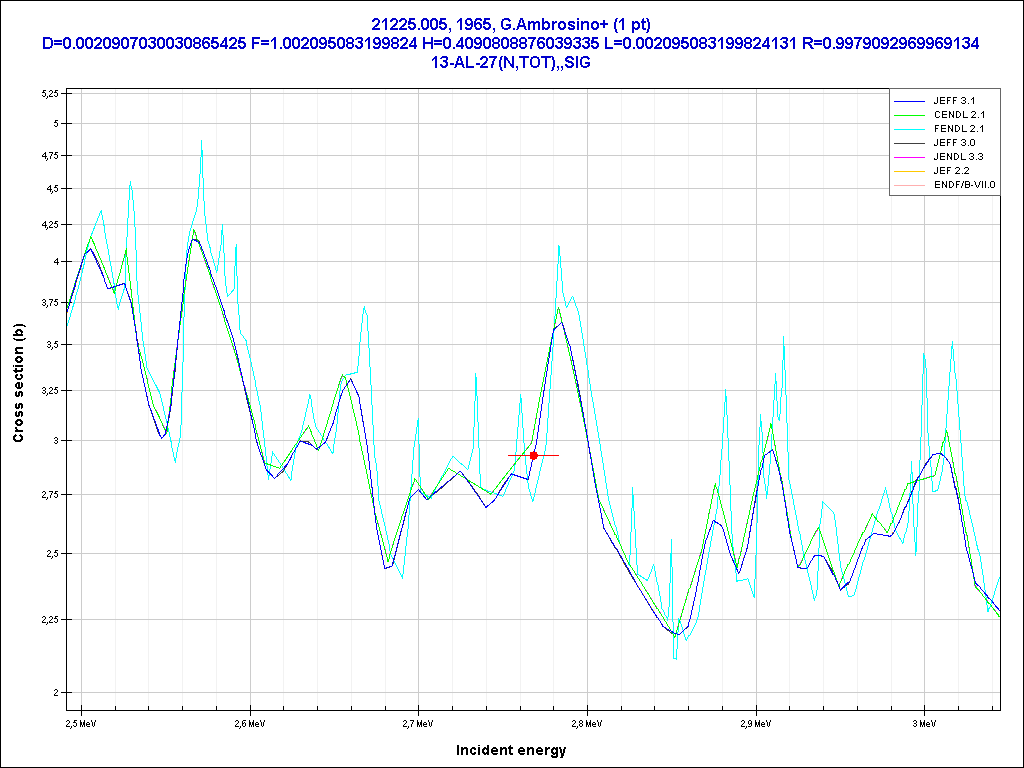Click the JEFF 3.1 legend label

(954, 101)
